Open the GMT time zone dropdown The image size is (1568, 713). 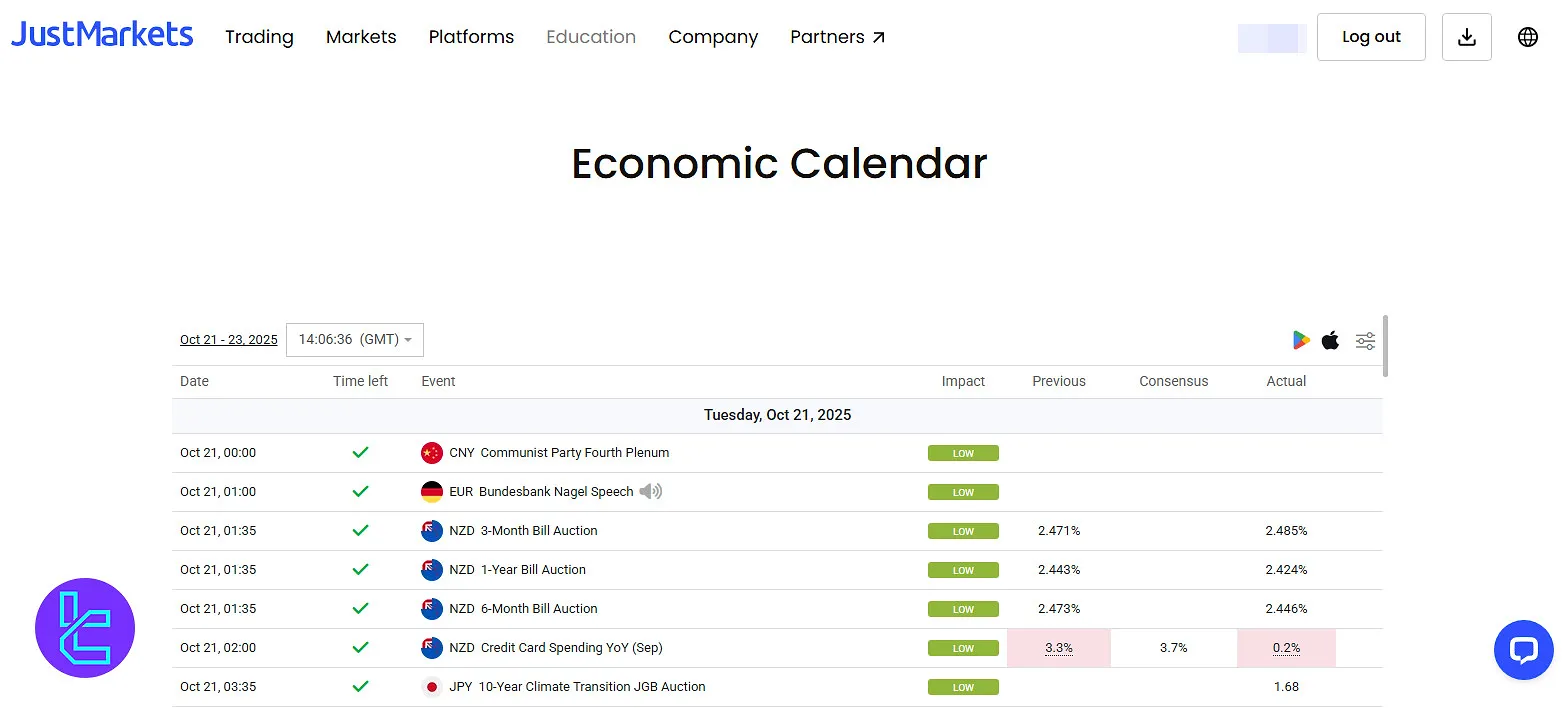355,339
